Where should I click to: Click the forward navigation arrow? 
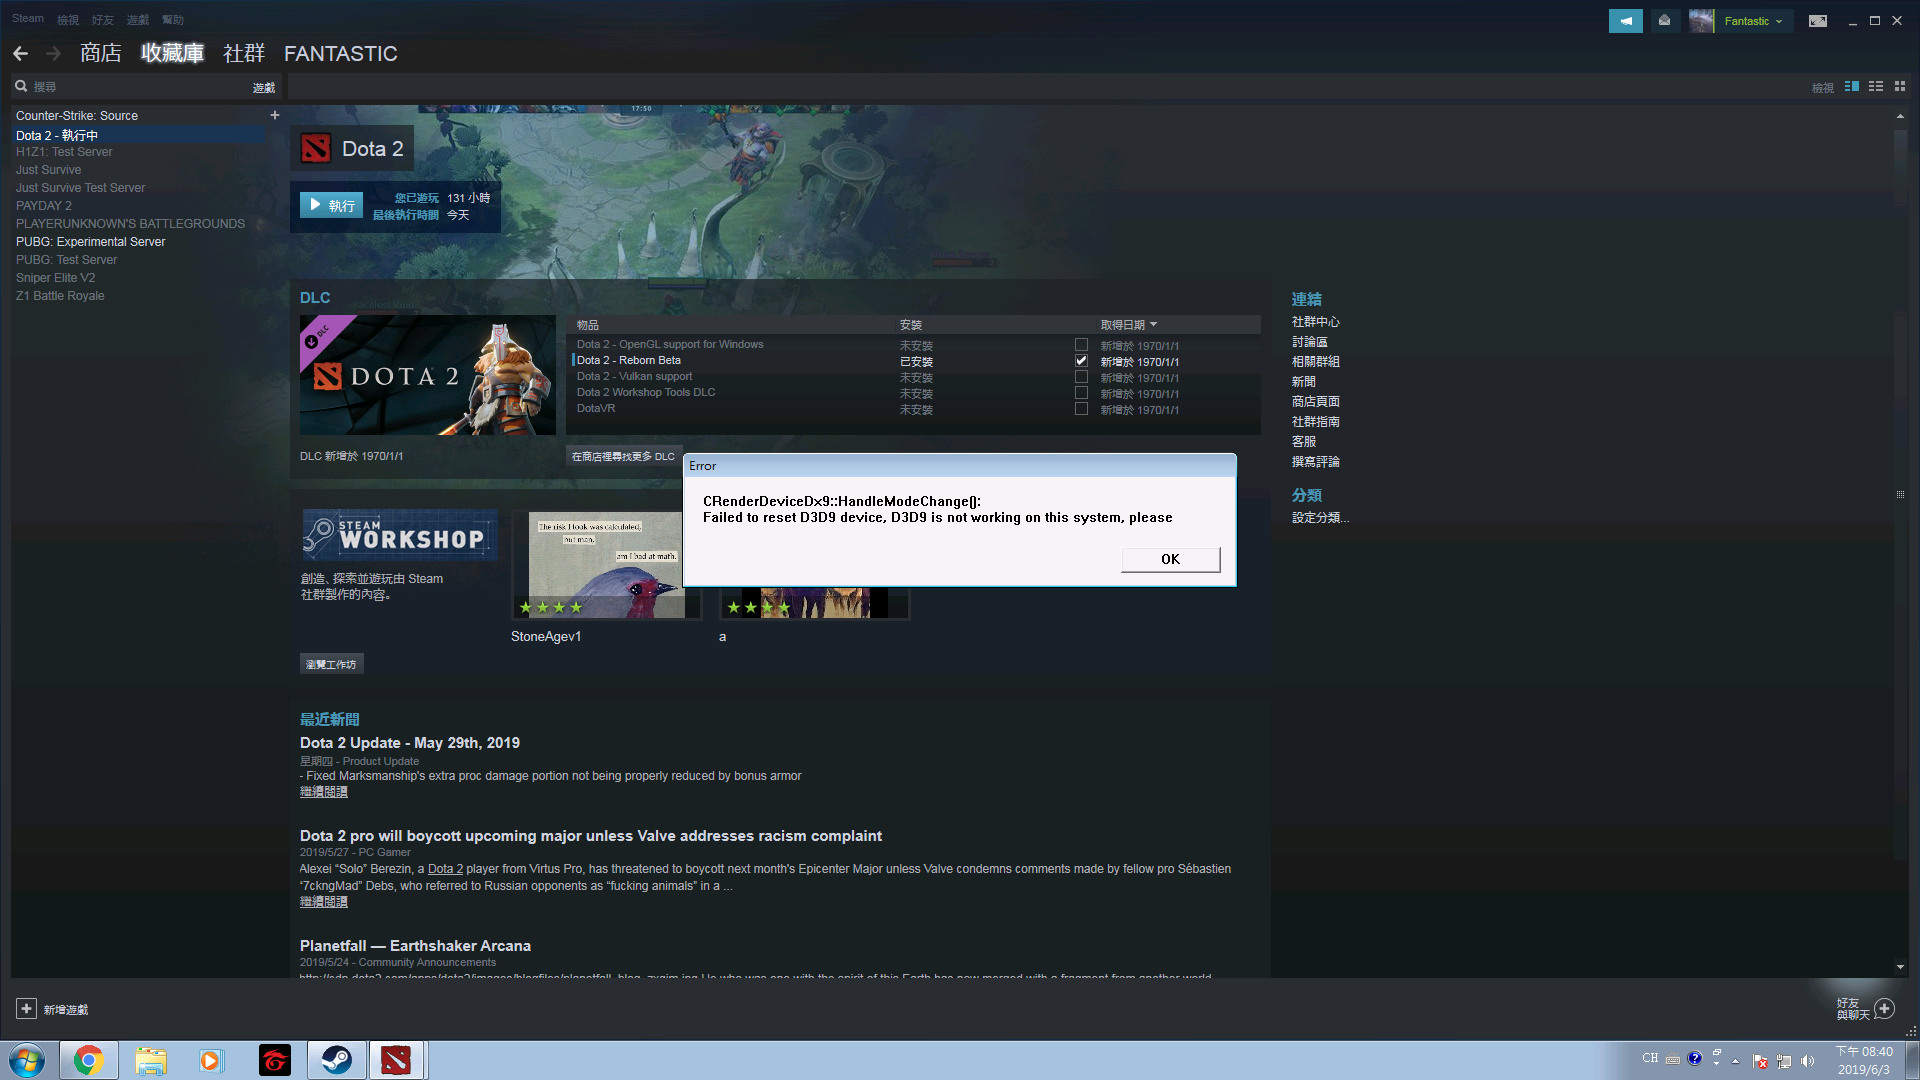[54, 54]
